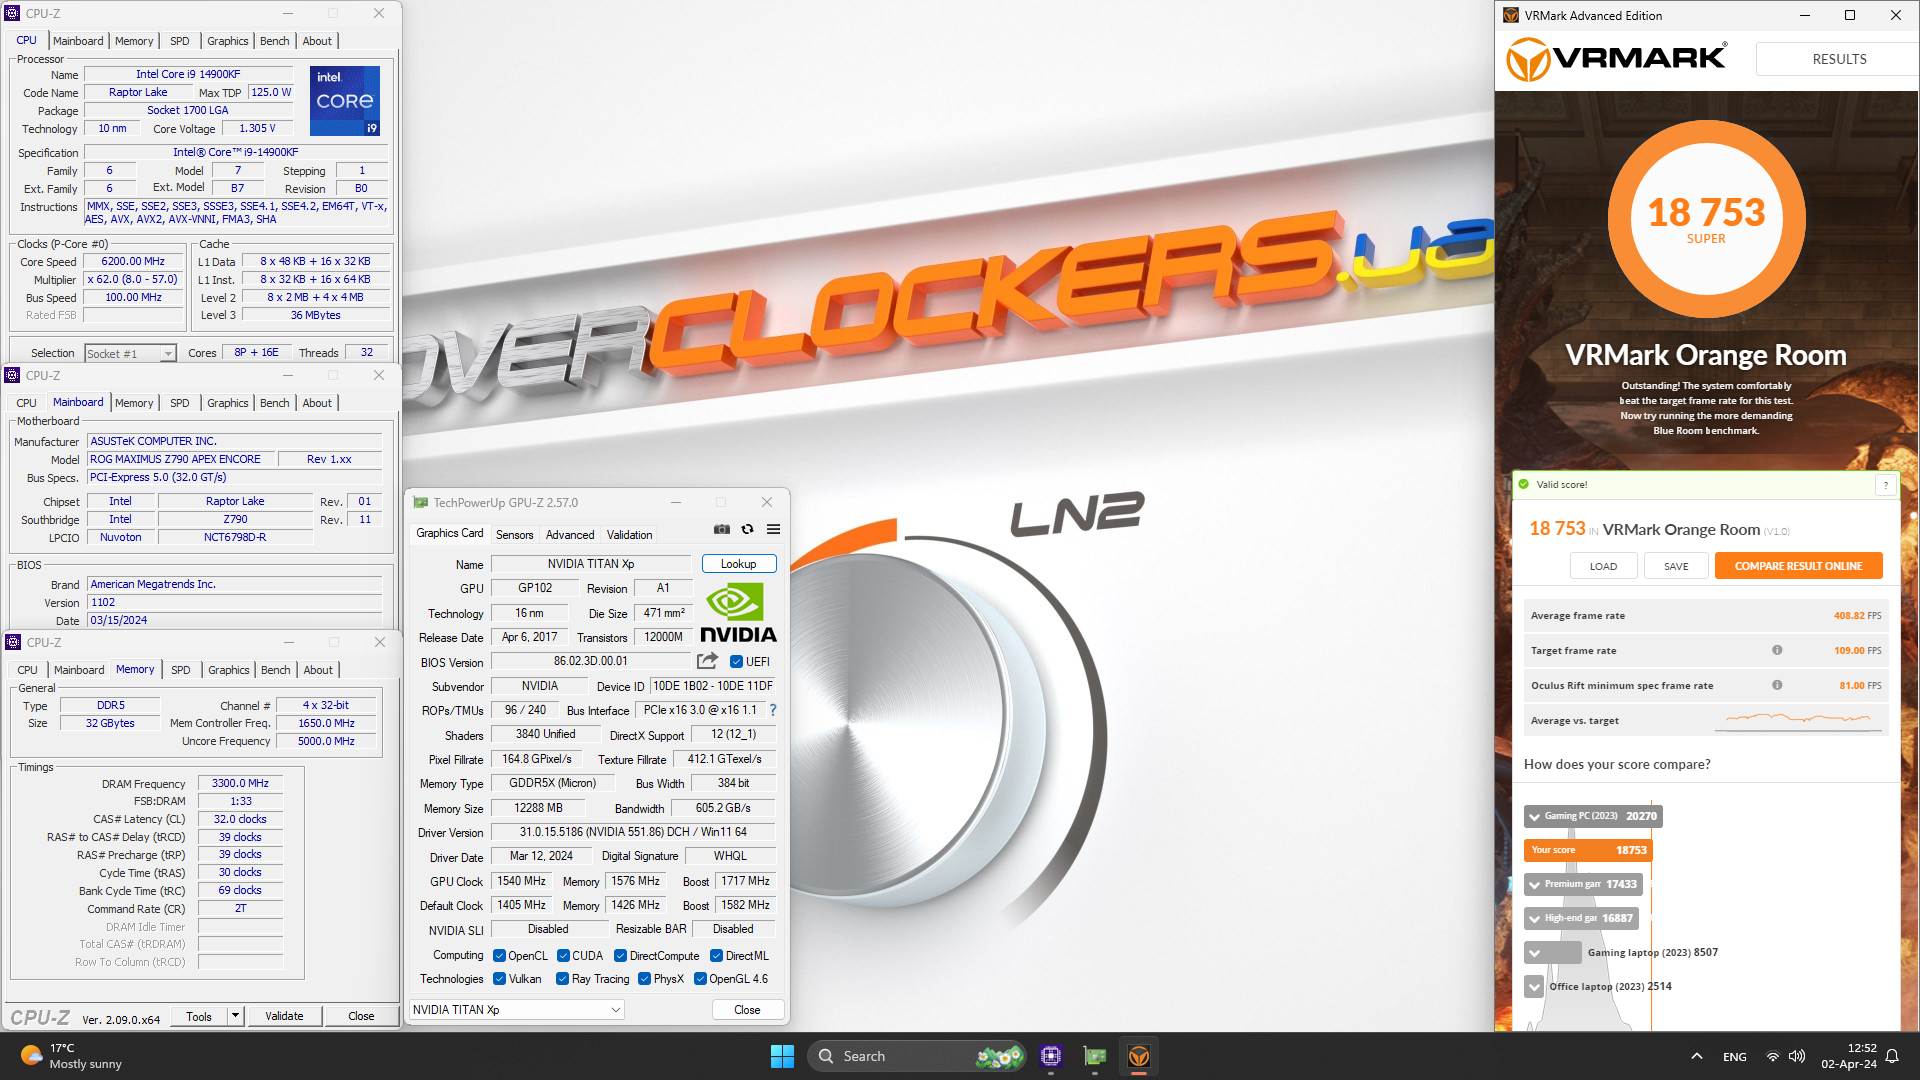Open Bench tab in top CPU-Z window
The image size is (1920, 1080).
click(x=274, y=41)
